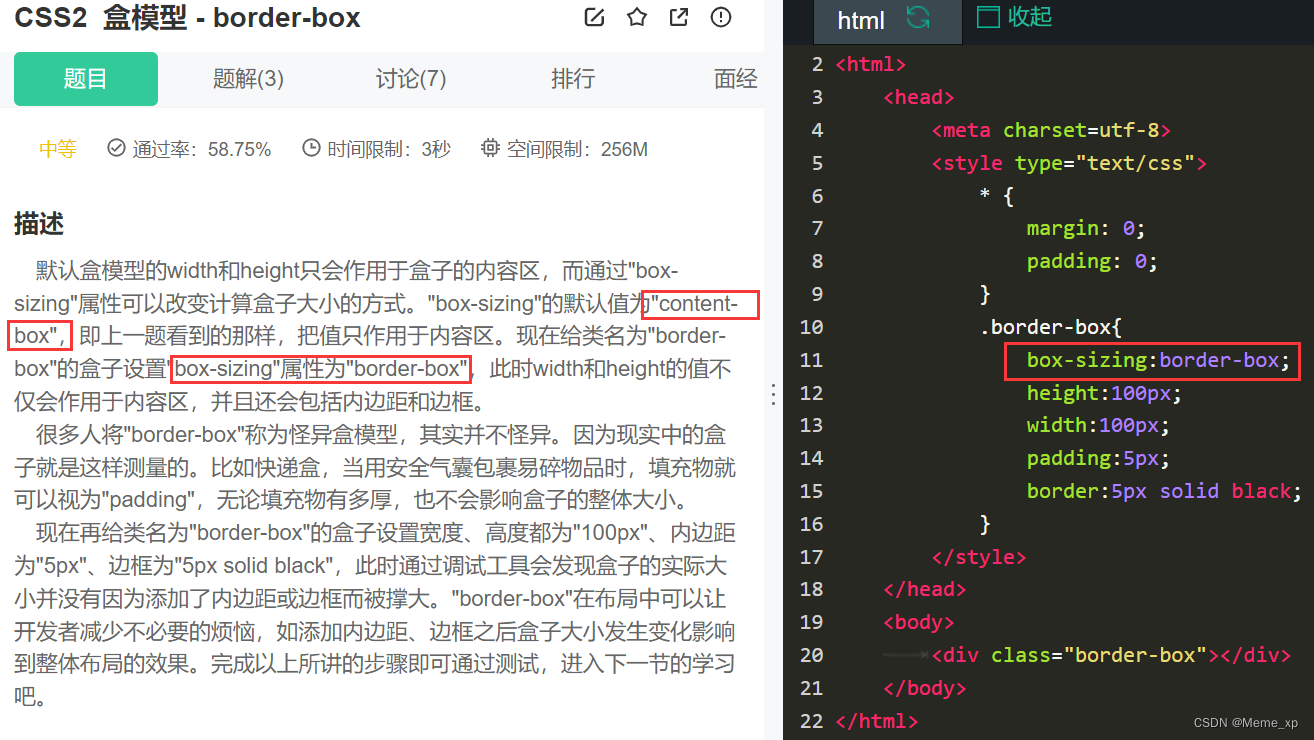Click the pass rate check icon
The width and height of the screenshot is (1314, 740).
[x=116, y=148]
